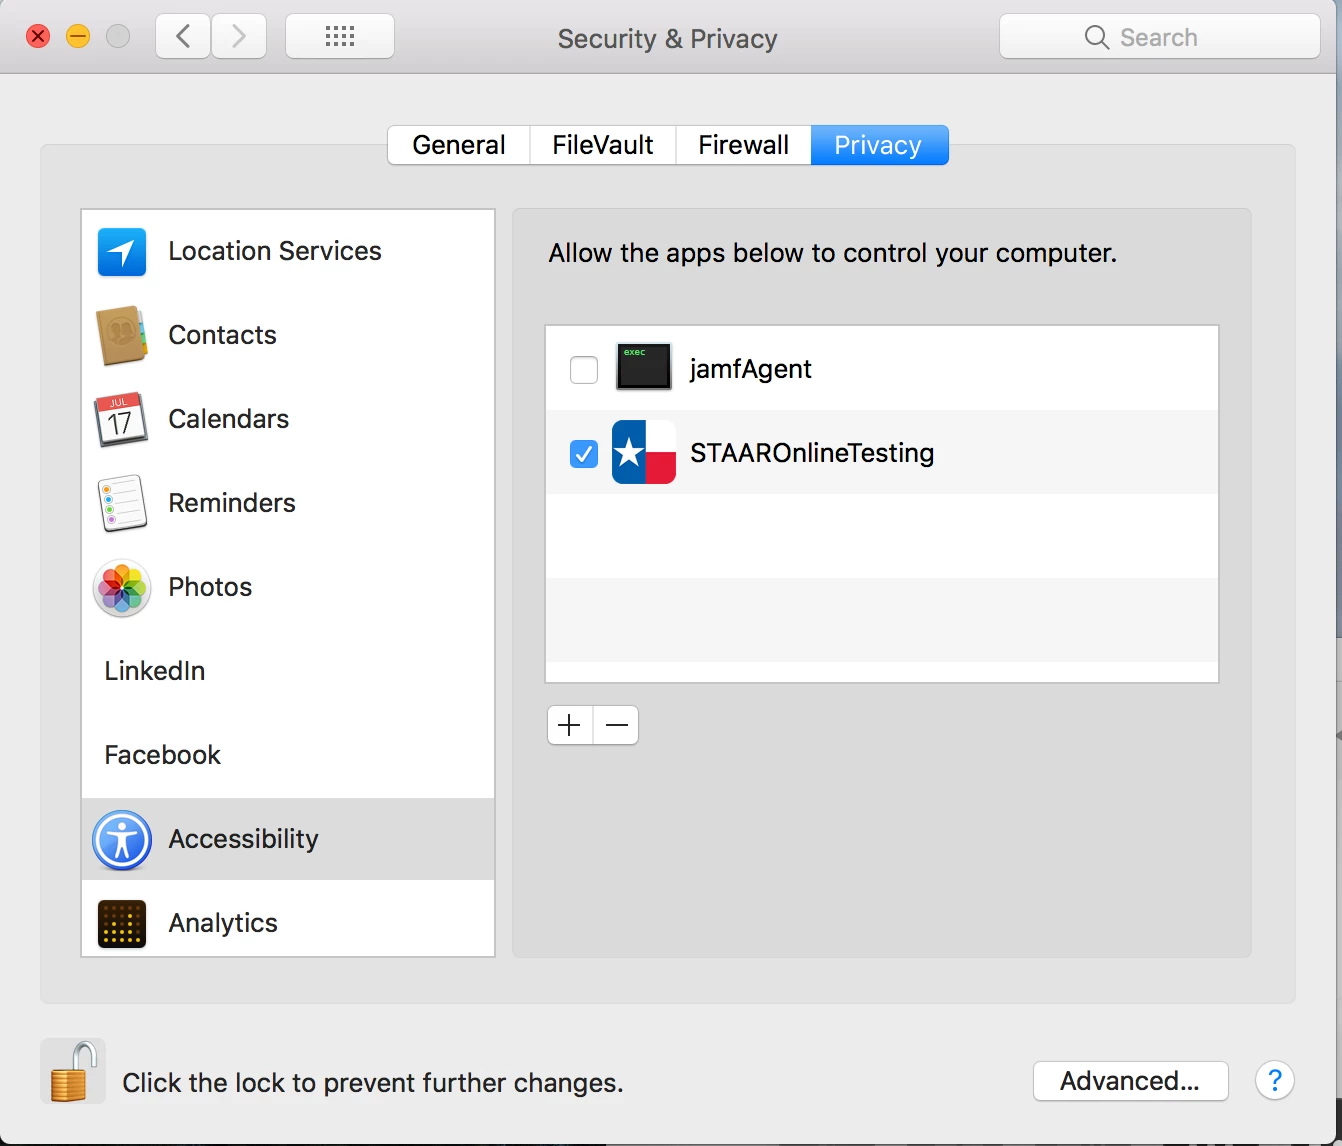Minimize the window with yellow button

click(78, 37)
